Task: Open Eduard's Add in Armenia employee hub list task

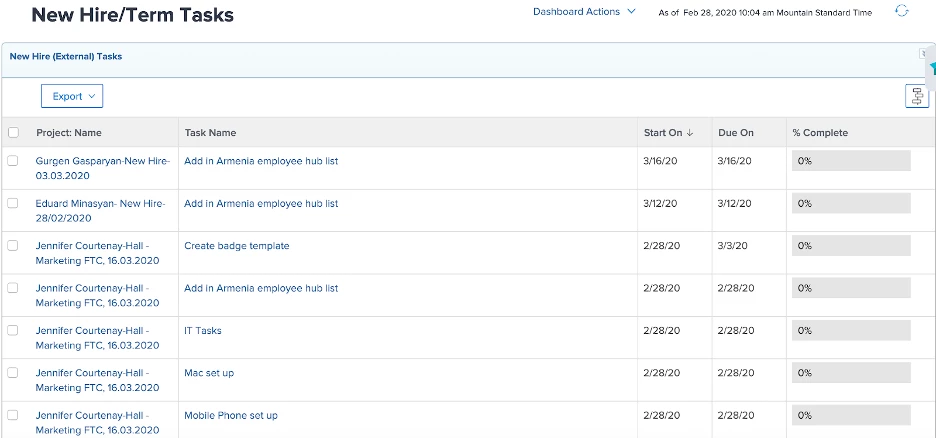Action: point(261,203)
